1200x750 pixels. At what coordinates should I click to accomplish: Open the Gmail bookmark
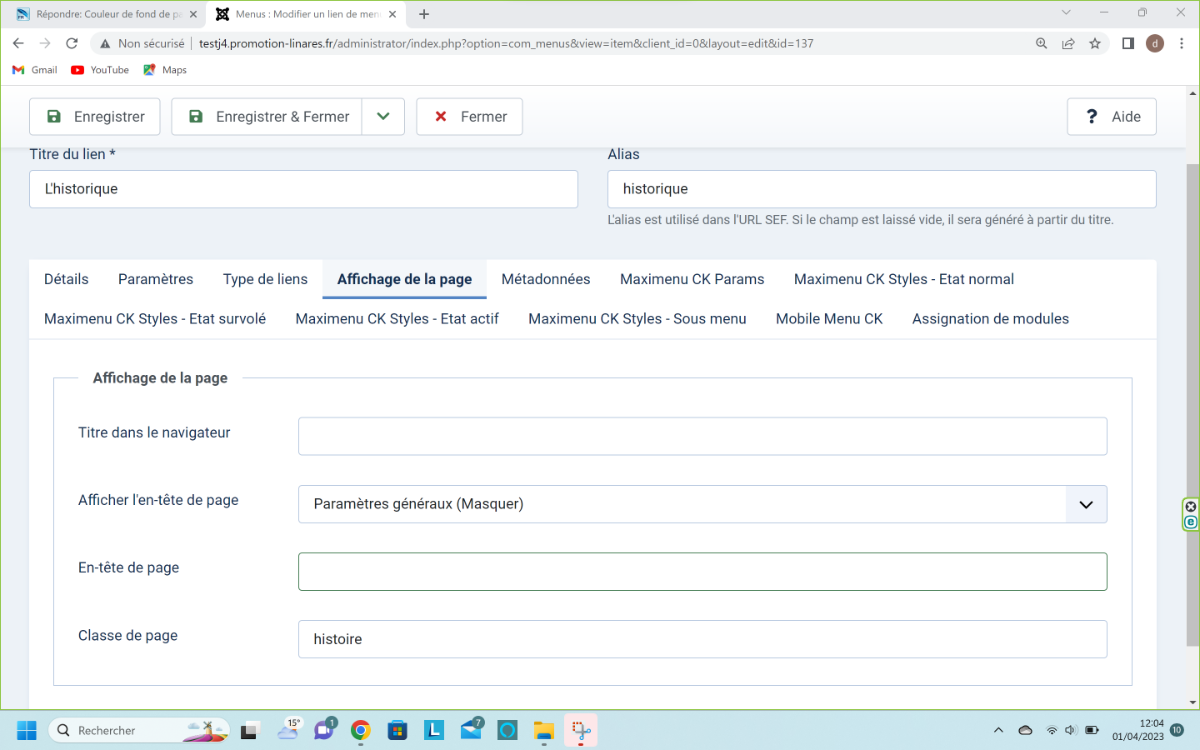(x=34, y=70)
